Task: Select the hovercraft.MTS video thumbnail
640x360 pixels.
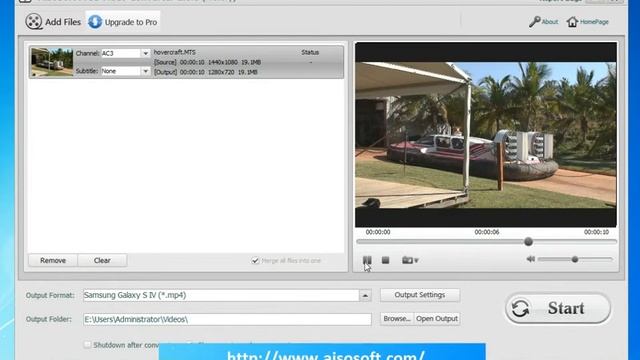Action: pyautogui.click(x=52, y=62)
